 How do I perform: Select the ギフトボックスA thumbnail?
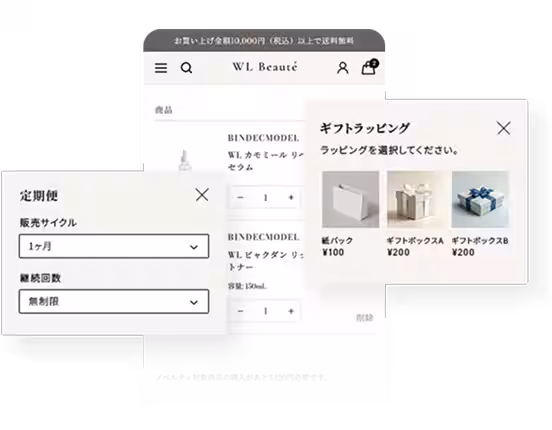(x=415, y=199)
